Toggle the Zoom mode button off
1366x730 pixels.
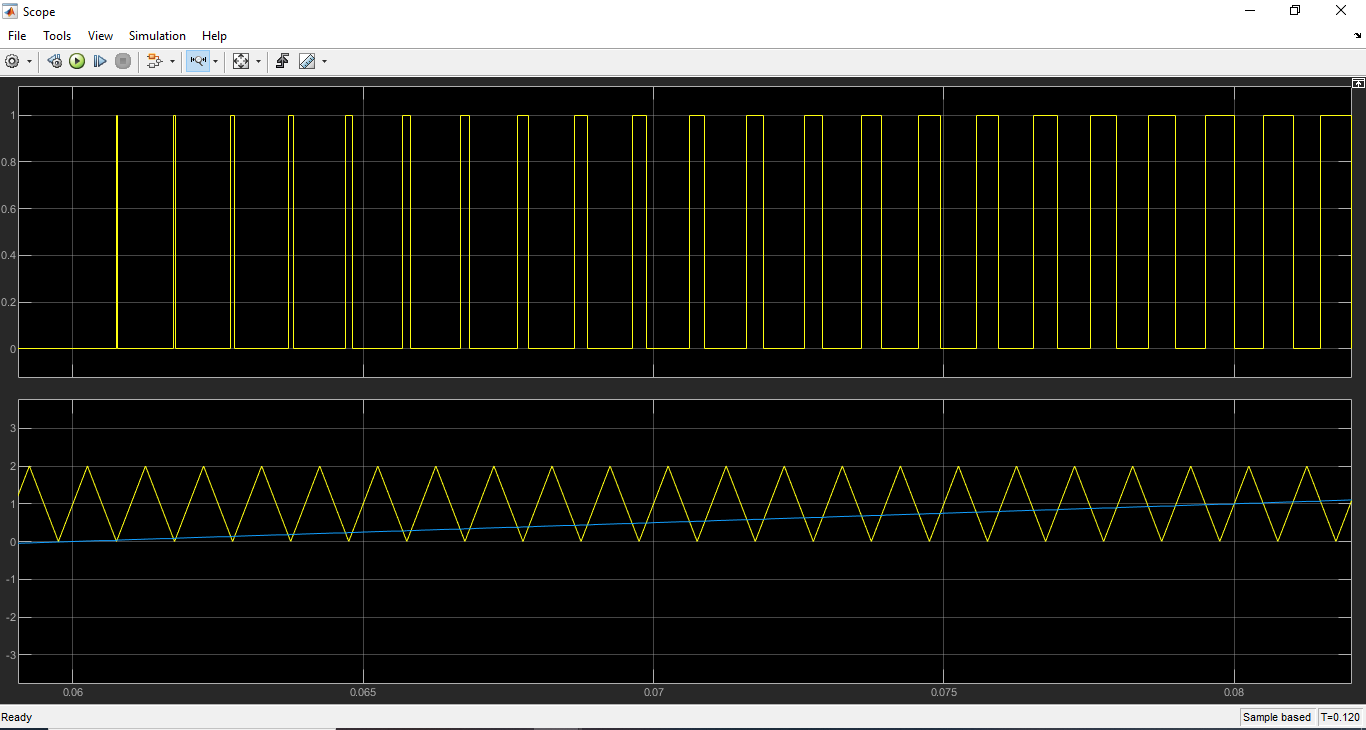[198, 61]
